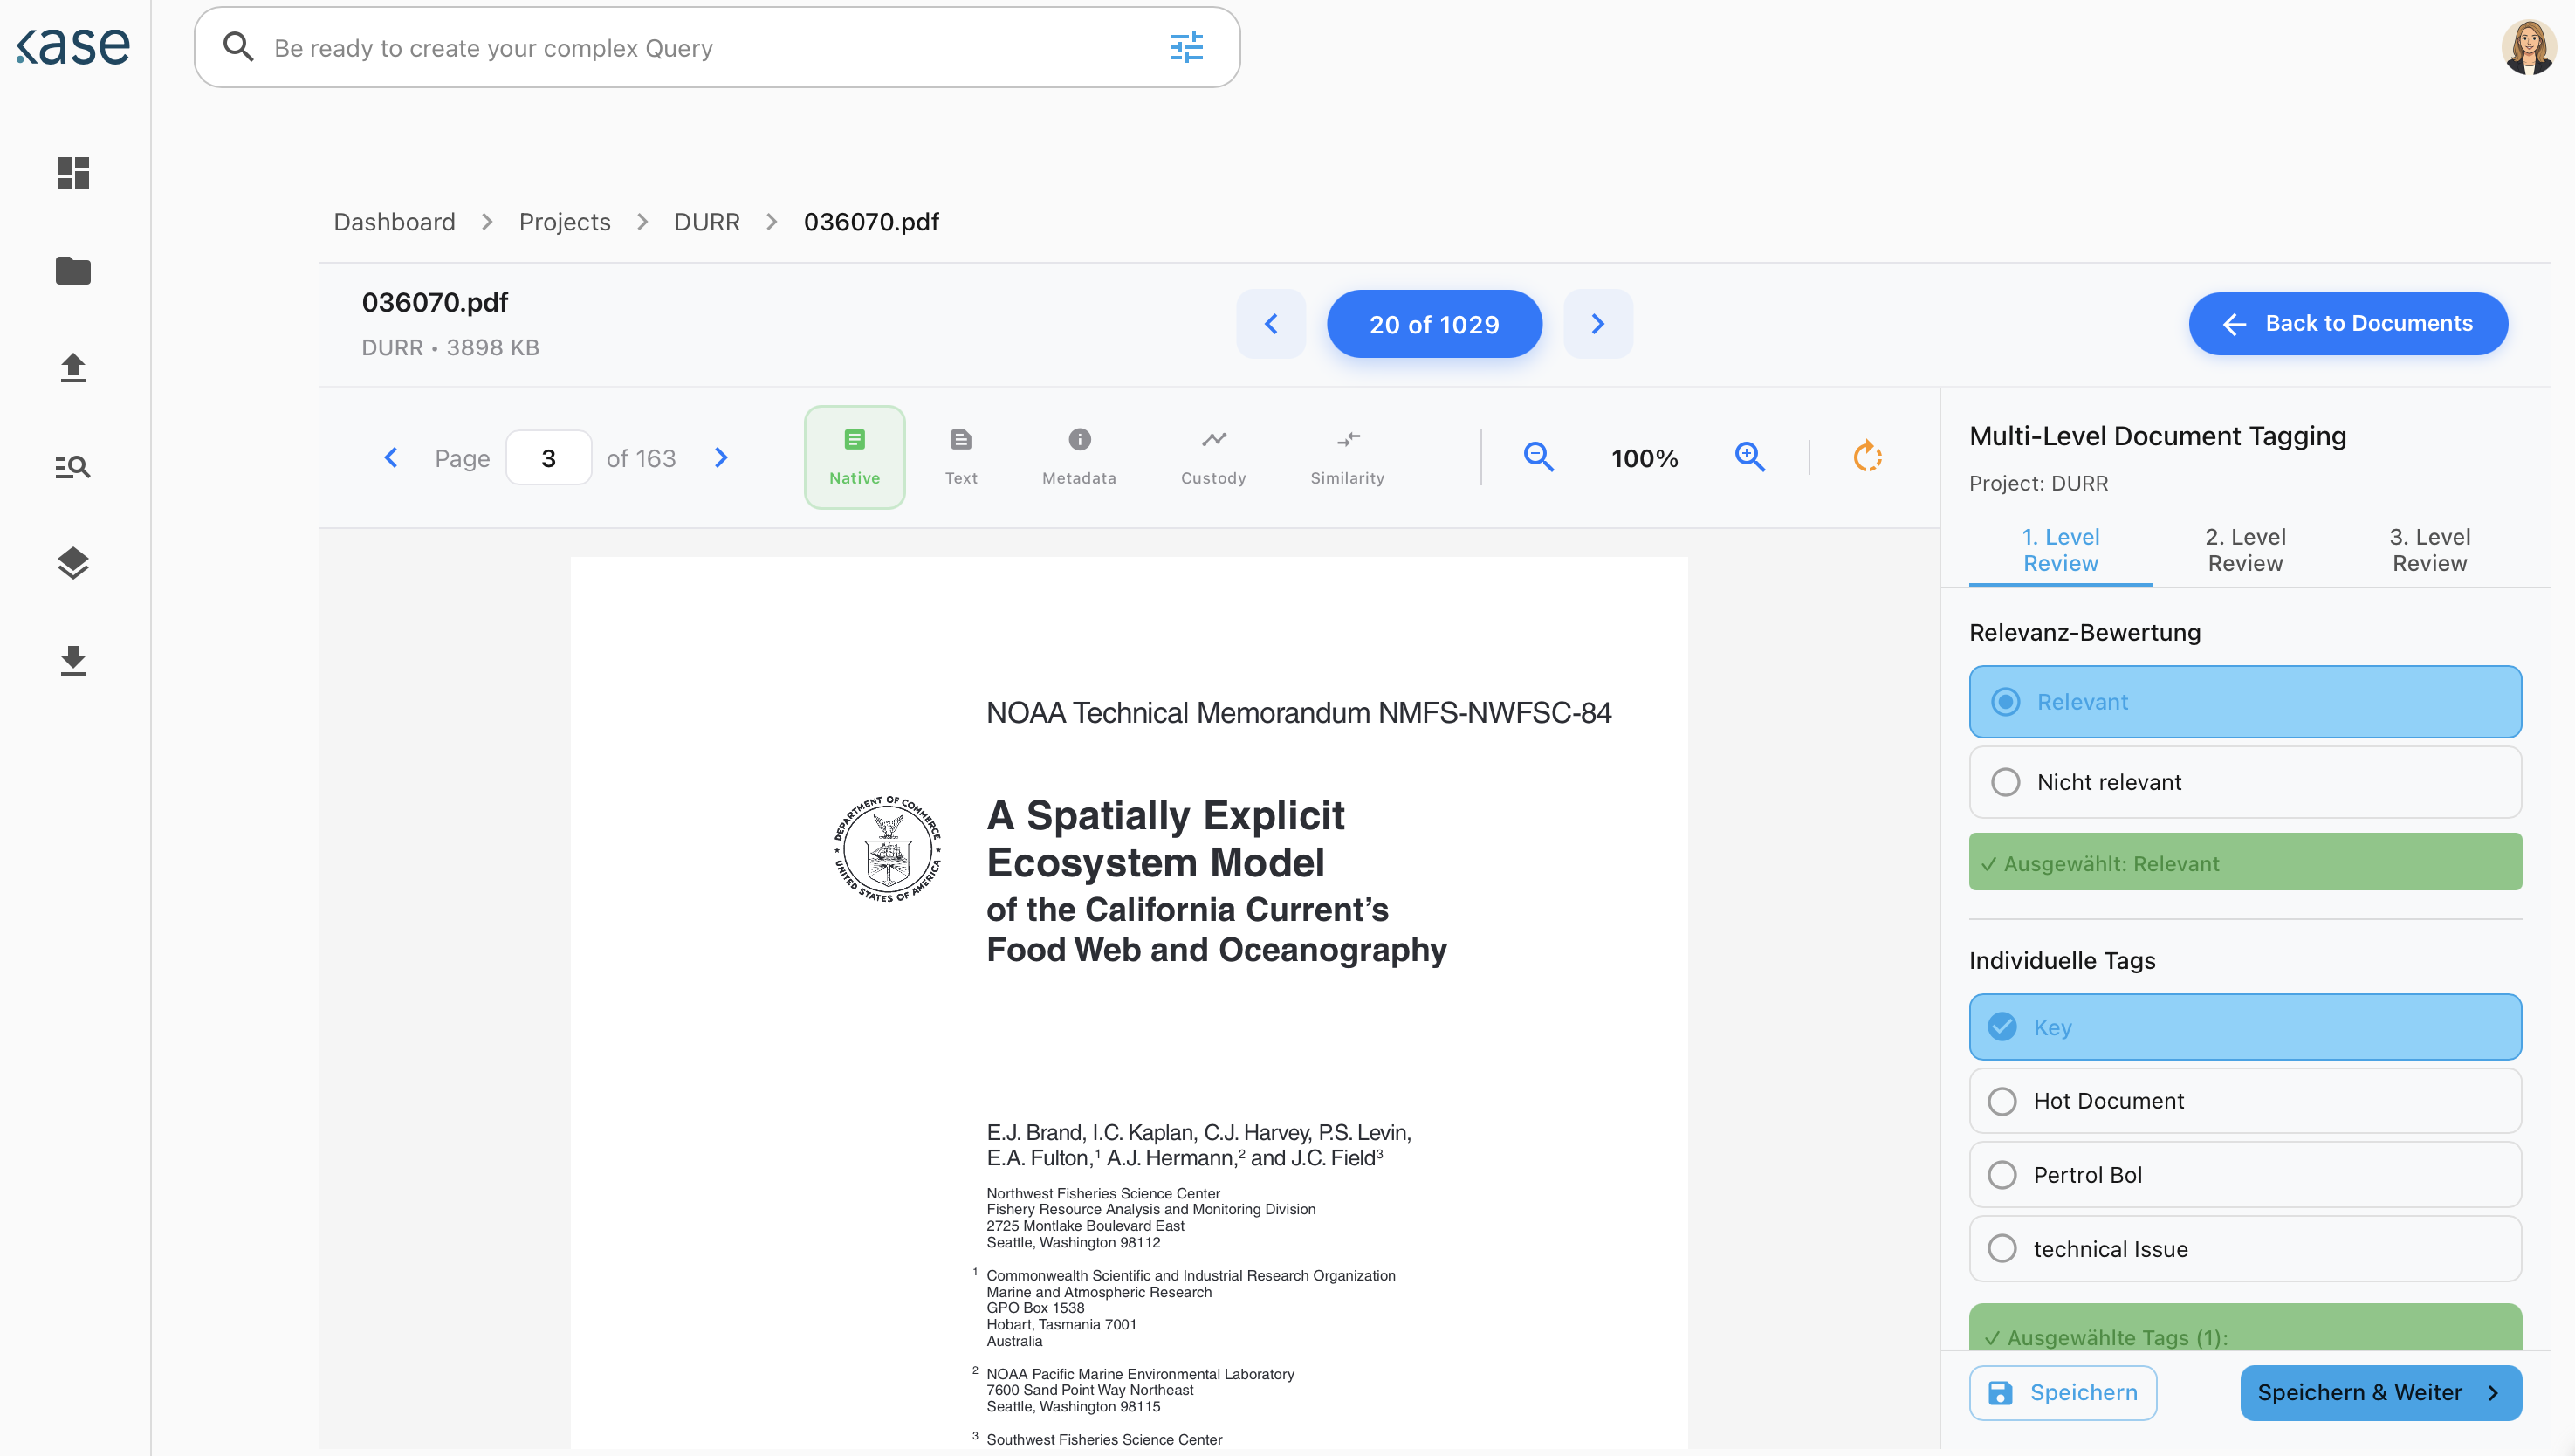Click the layers icon in sidebar
This screenshot has height=1456, width=2575.
pyautogui.click(x=73, y=563)
